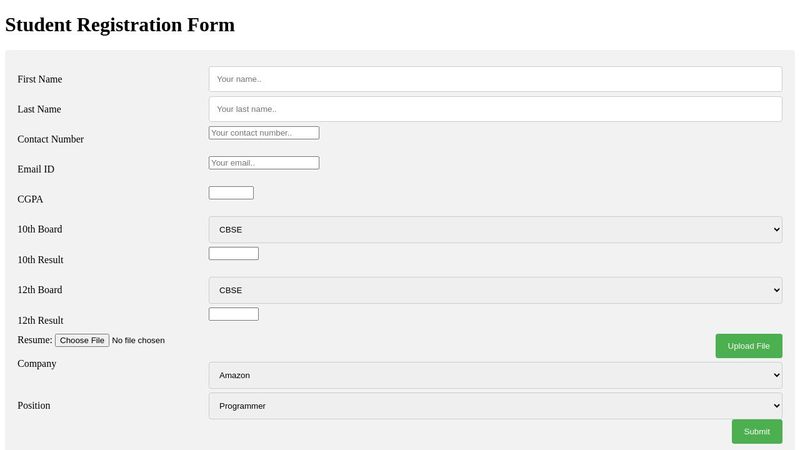Viewport: 800px width, 450px height.
Task: Click the 10th Board dropdown arrow
Action: pyautogui.click(x=777, y=230)
